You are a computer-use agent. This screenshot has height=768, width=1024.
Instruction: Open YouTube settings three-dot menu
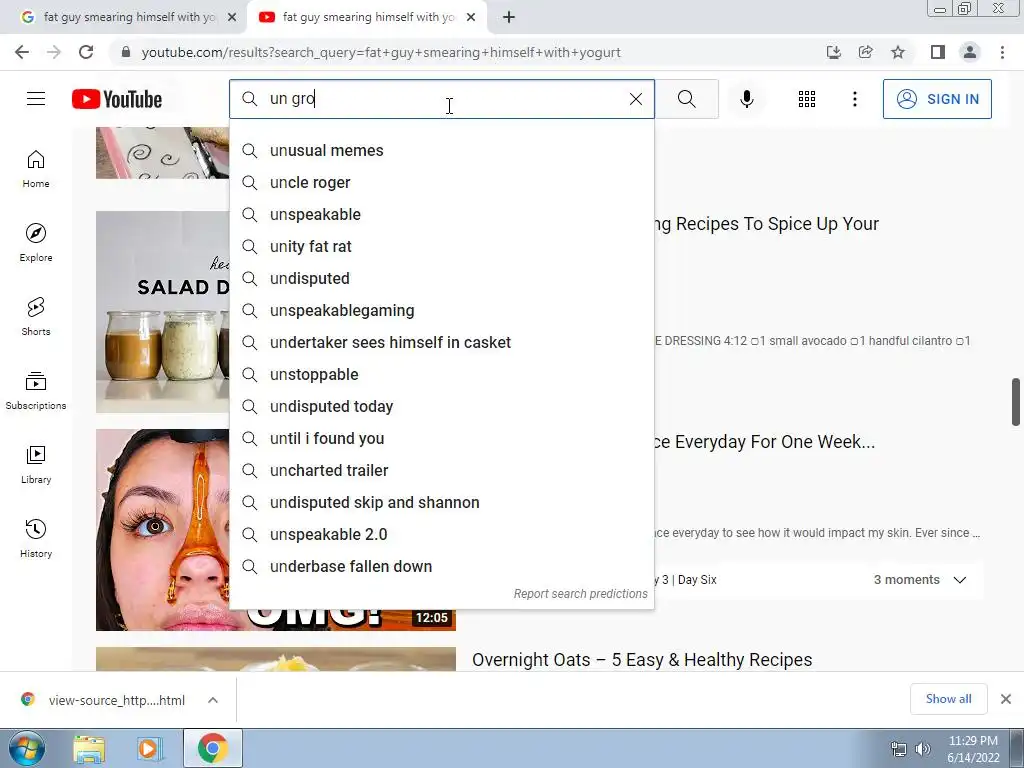point(854,99)
